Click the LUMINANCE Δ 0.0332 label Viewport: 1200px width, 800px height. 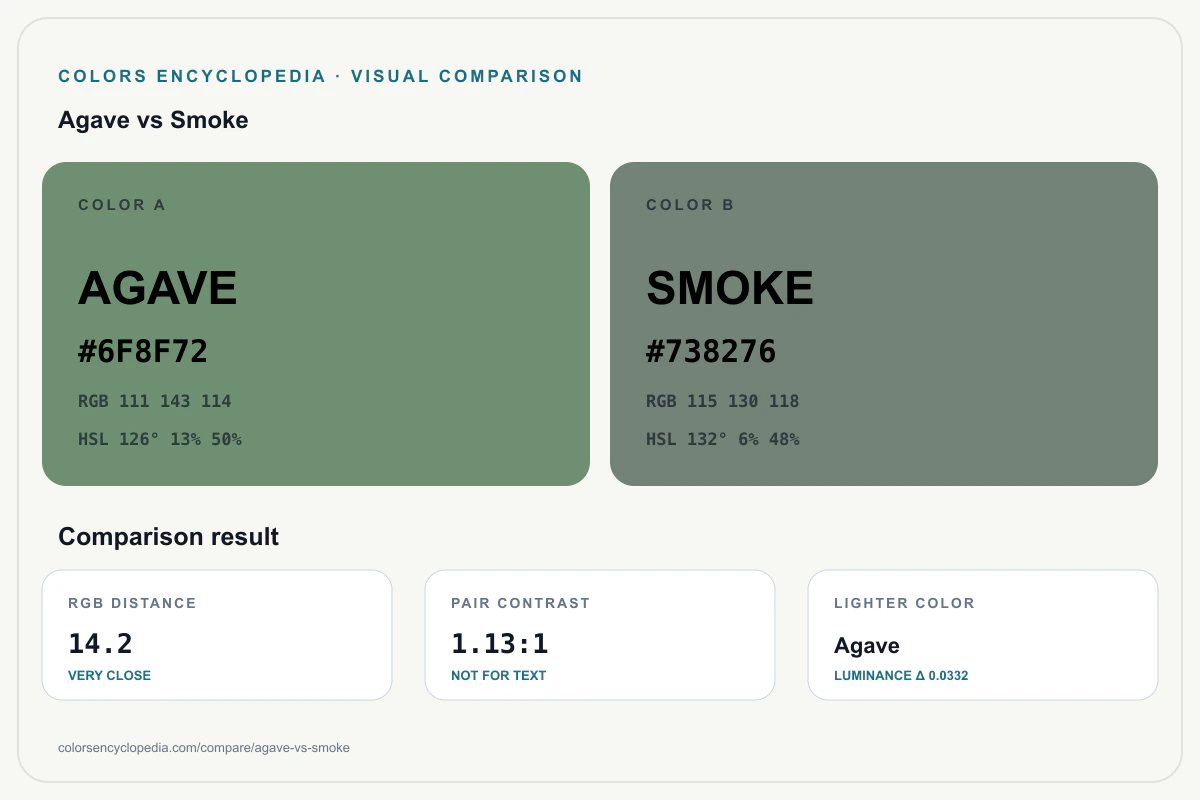(901, 675)
